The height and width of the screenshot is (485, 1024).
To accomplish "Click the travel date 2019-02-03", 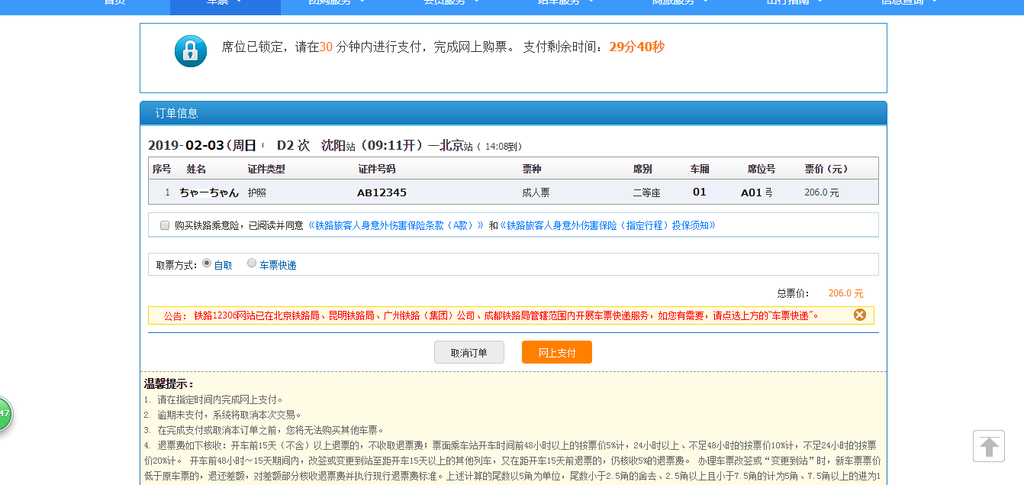I will tap(186, 146).
